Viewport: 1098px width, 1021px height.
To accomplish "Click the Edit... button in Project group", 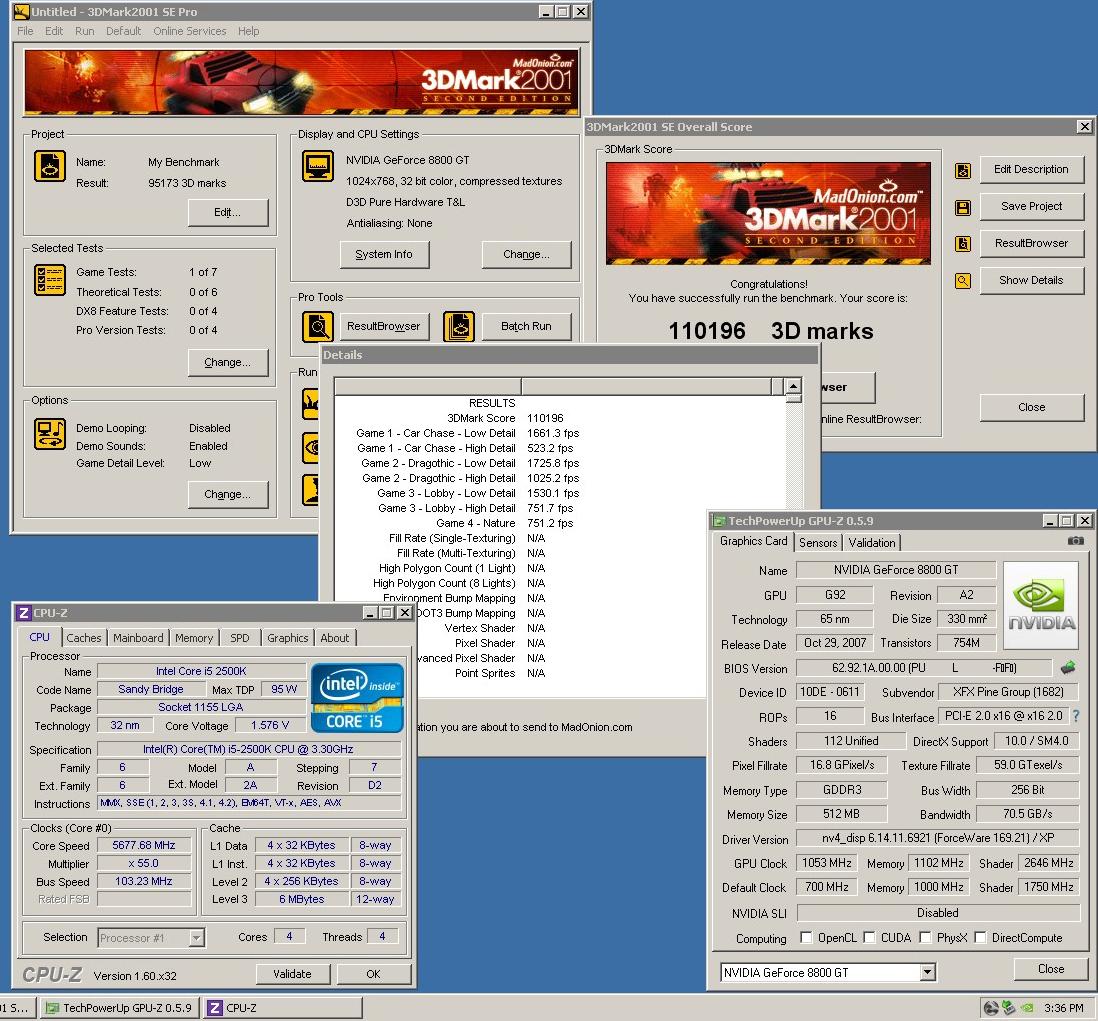I will pos(228,213).
